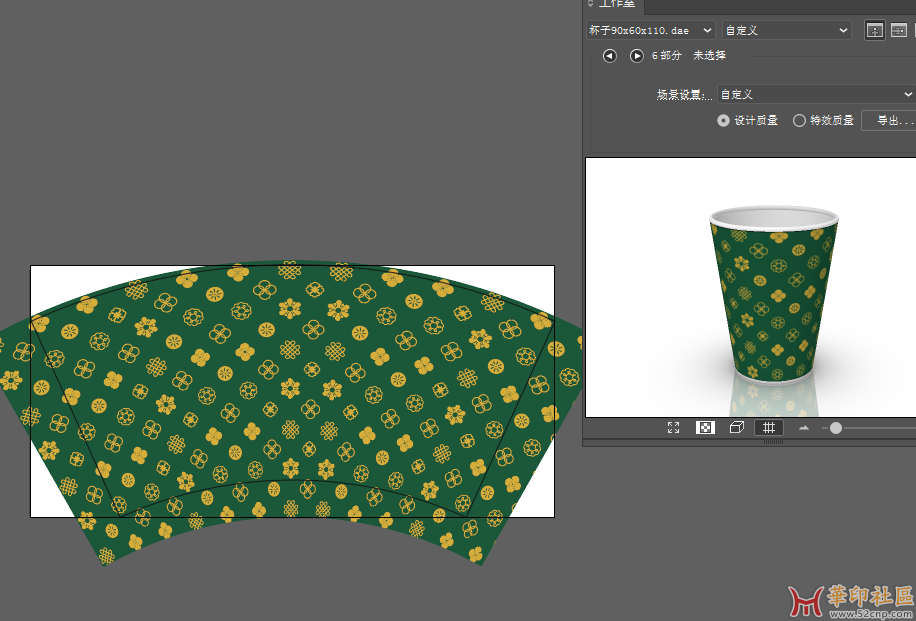Open the 杯子90x60x110.dae model dropdown
Image resolution: width=916 pixels, height=621 pixels.
650,31
